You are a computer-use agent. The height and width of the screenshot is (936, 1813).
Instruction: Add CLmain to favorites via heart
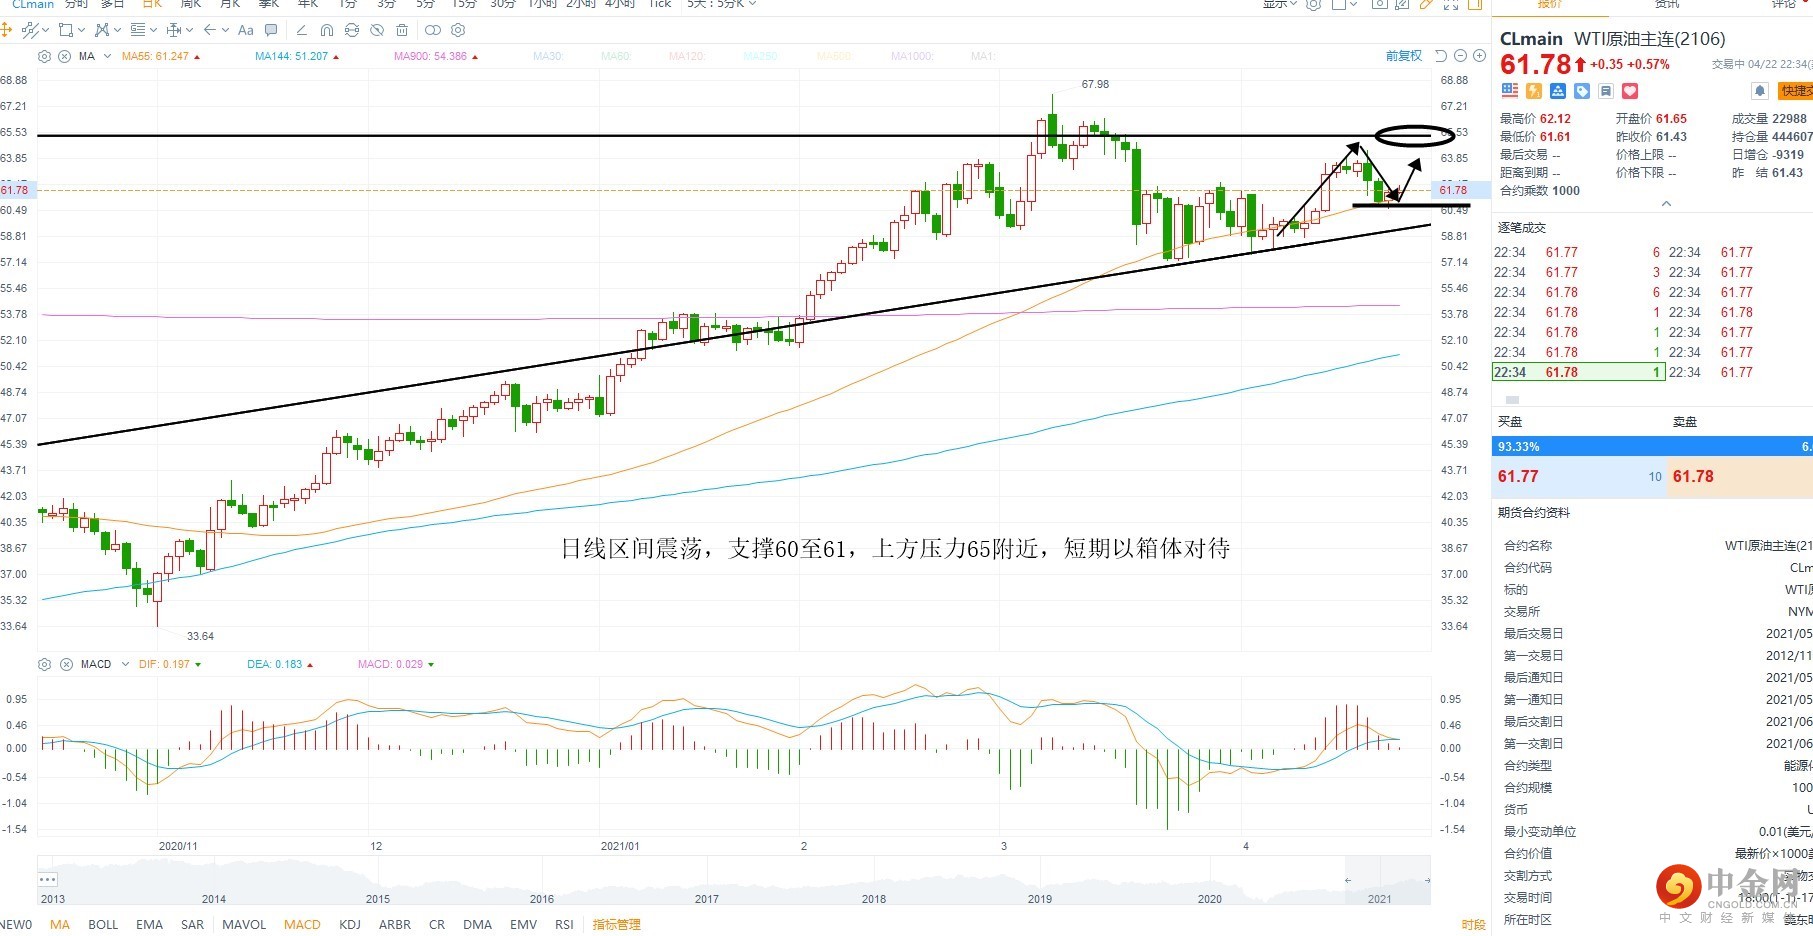coord(1630,91)
